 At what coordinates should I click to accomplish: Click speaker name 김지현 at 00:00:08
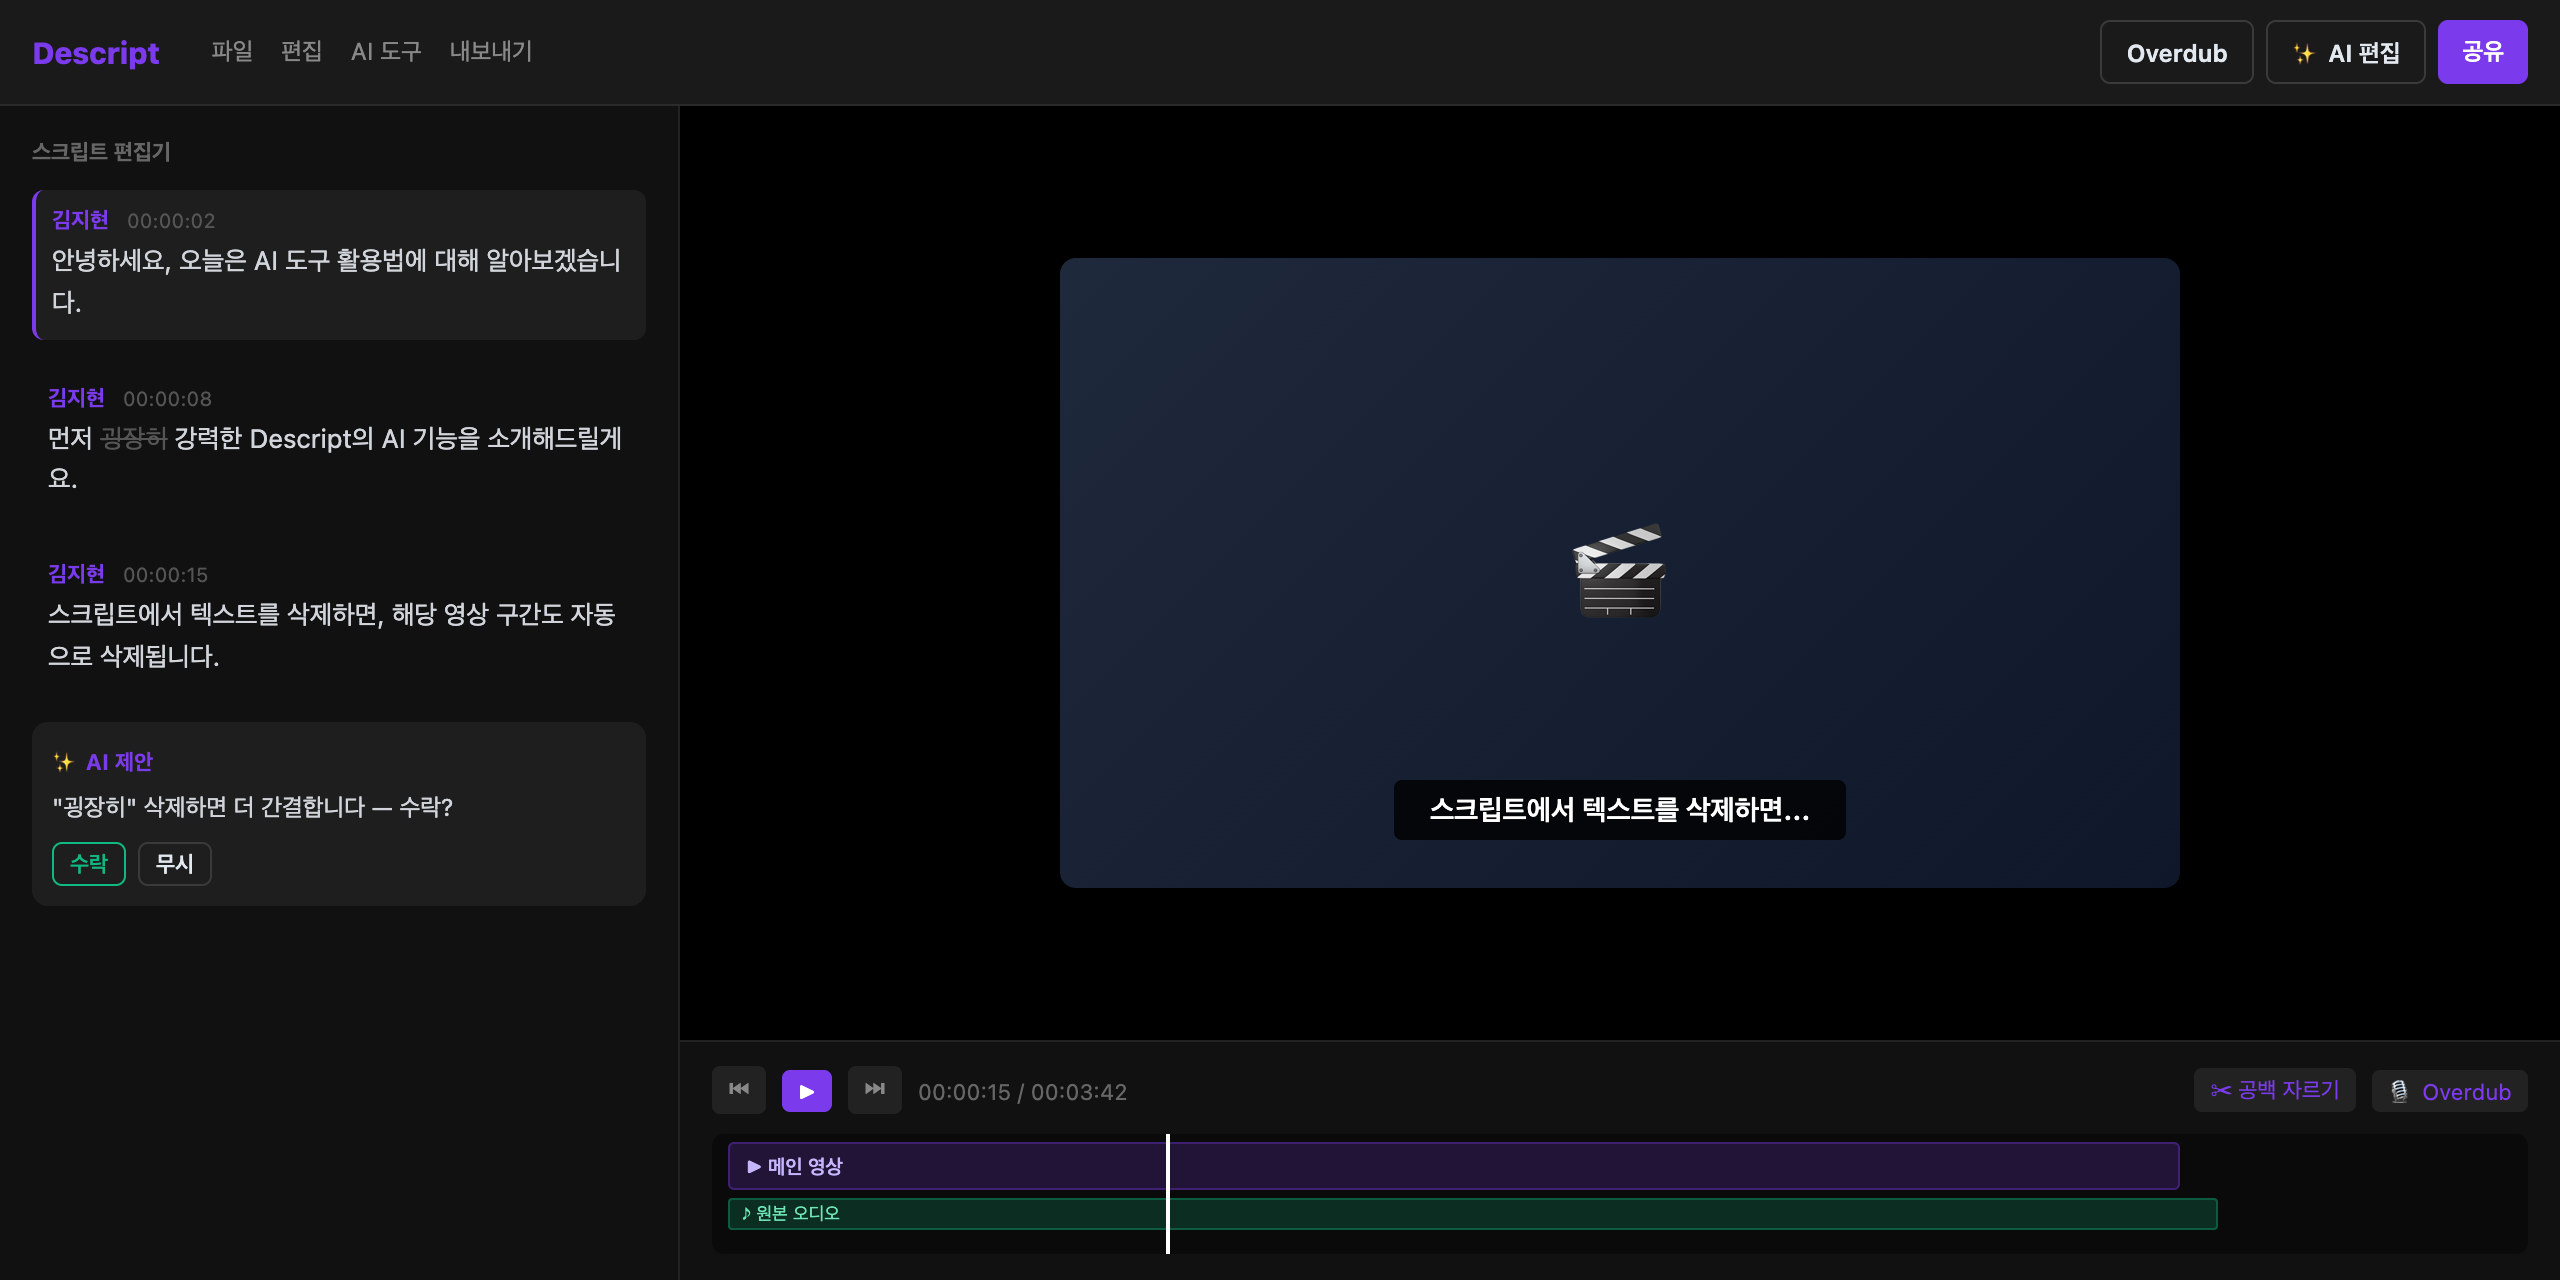pyautogui.click(x=76, y=398)
